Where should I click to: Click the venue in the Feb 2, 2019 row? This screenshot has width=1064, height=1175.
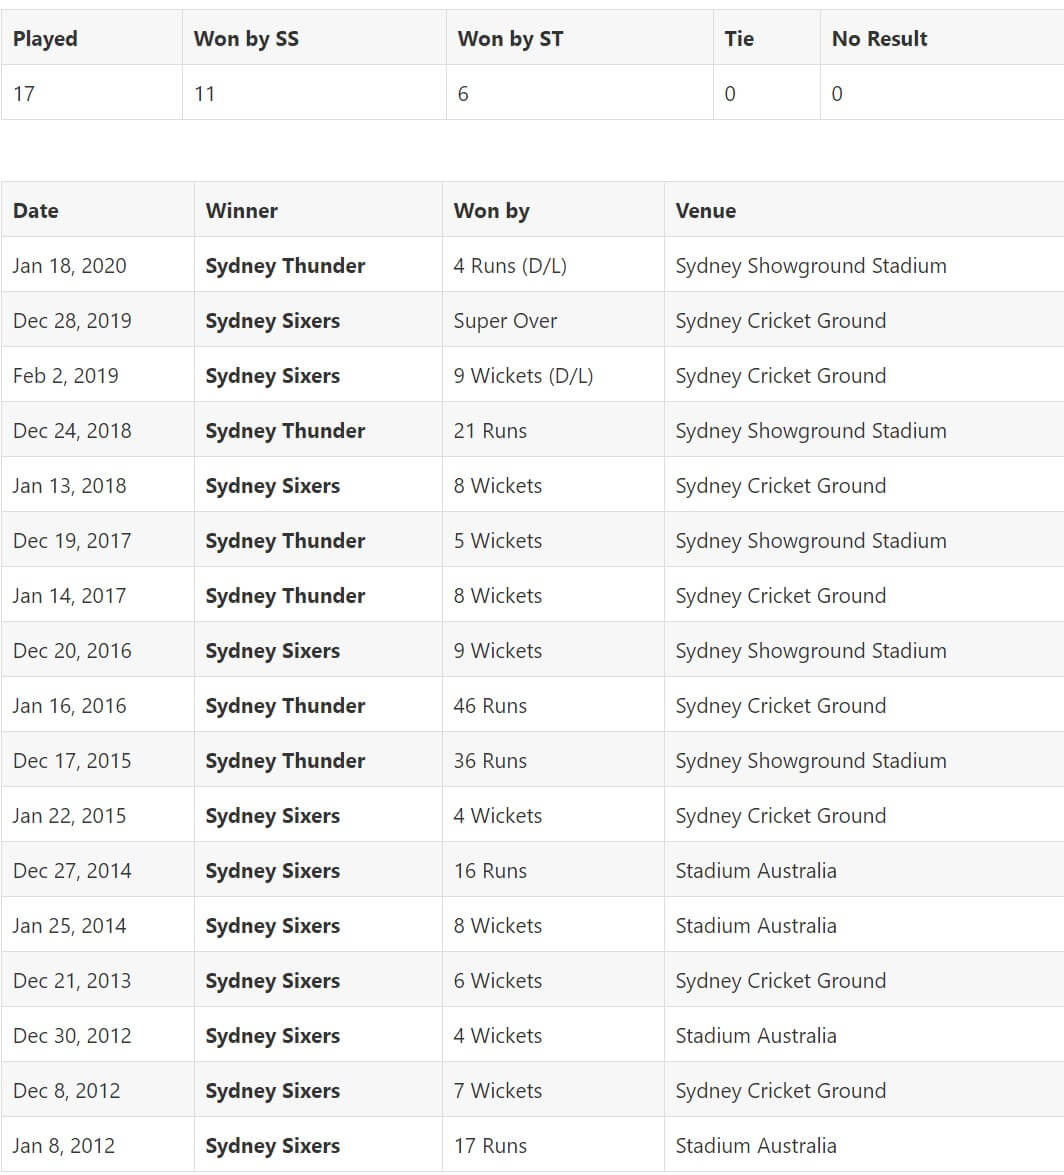(781, 375)
